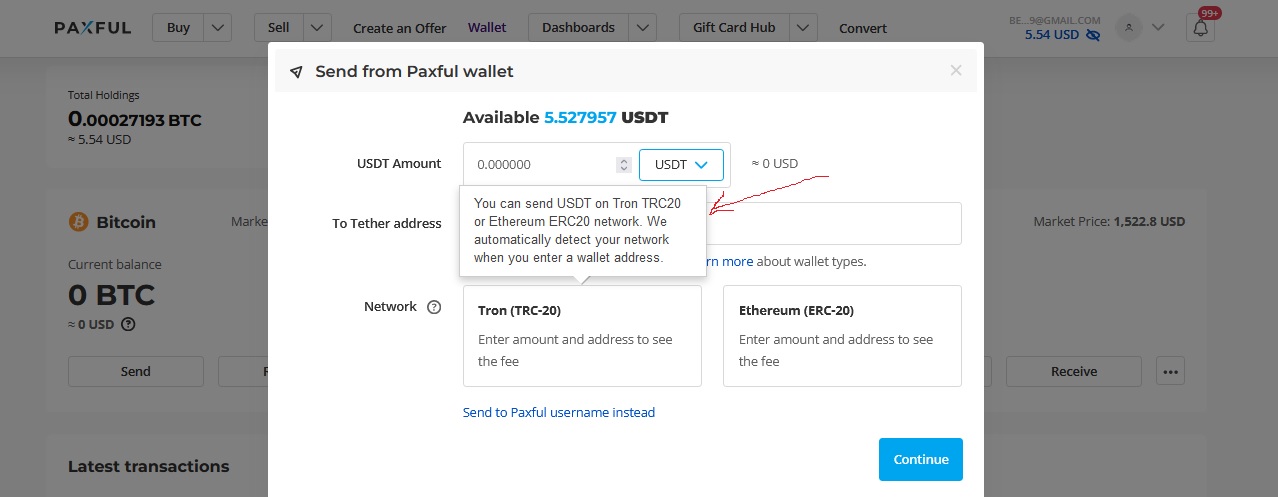This screenshot has height=497, width=1278.
Task: Click Market Price 1,522.8 USD text
Action: (x=1109, y=222)
